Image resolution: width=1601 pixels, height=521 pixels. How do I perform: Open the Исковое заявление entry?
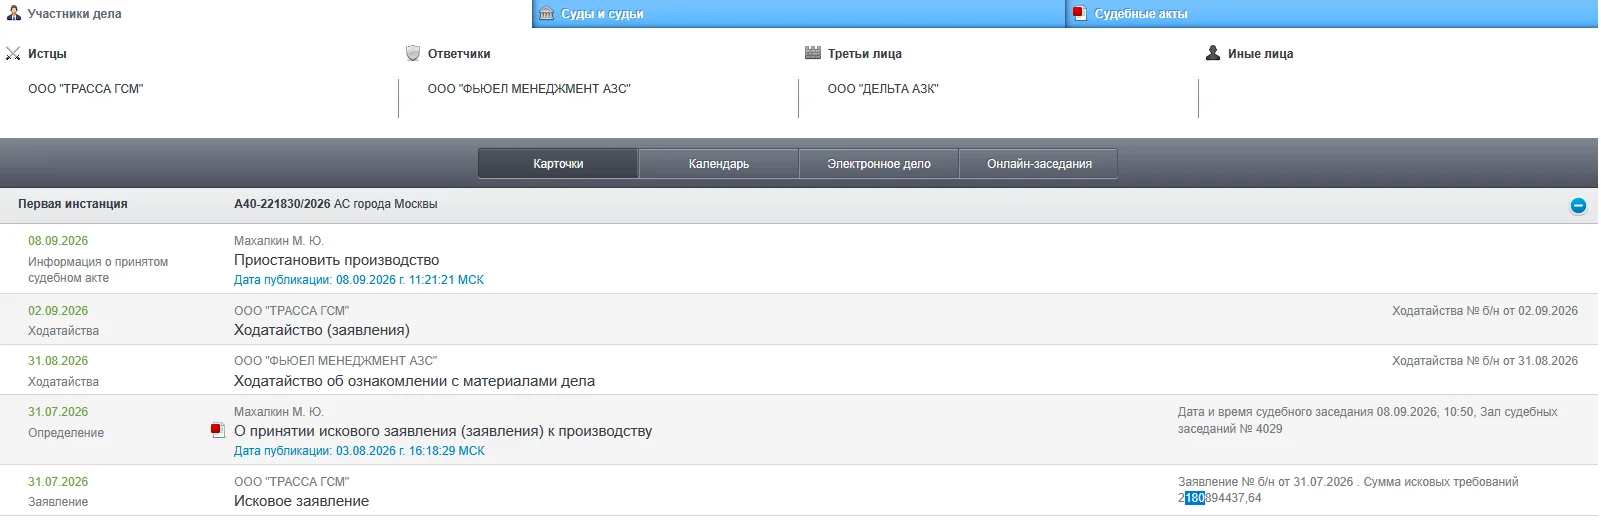301,501
